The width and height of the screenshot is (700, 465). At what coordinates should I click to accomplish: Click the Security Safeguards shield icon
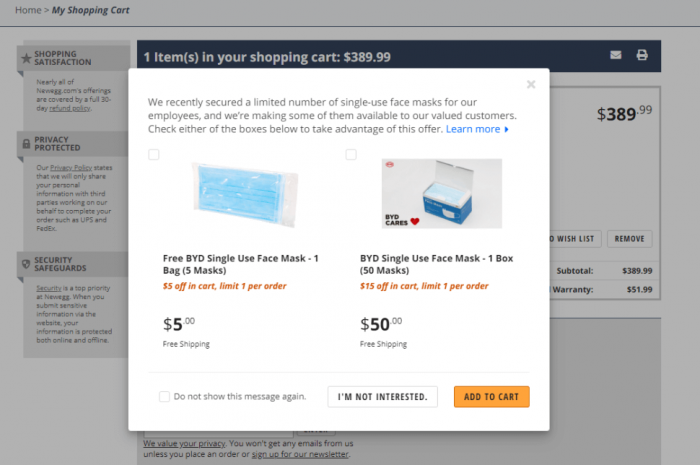26,263
